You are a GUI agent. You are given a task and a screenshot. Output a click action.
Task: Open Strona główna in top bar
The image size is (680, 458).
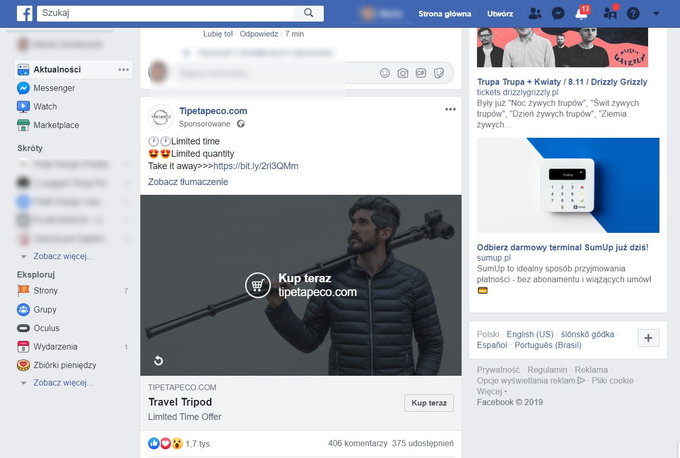(445, 14)
